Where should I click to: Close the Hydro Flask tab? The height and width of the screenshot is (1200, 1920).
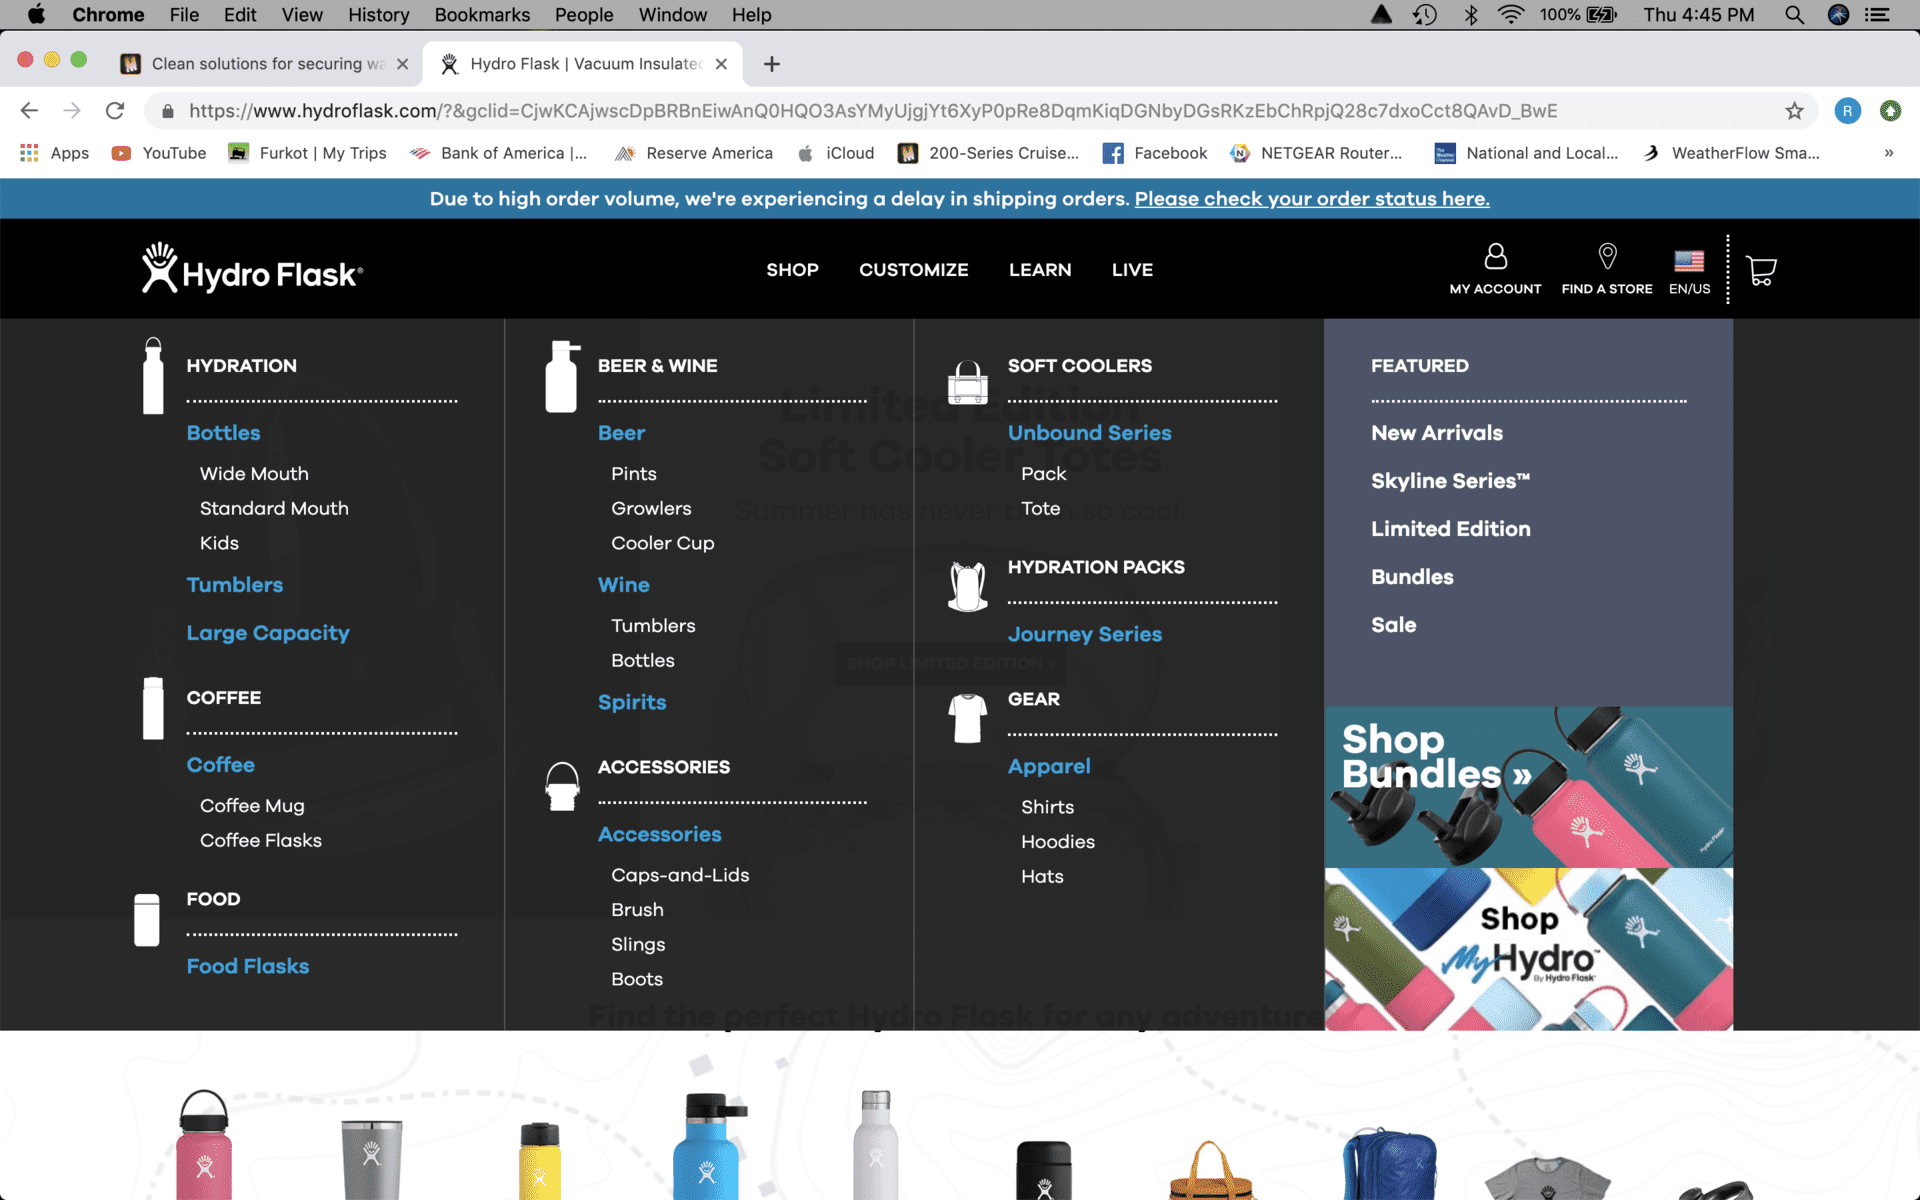tap(721, 64)
